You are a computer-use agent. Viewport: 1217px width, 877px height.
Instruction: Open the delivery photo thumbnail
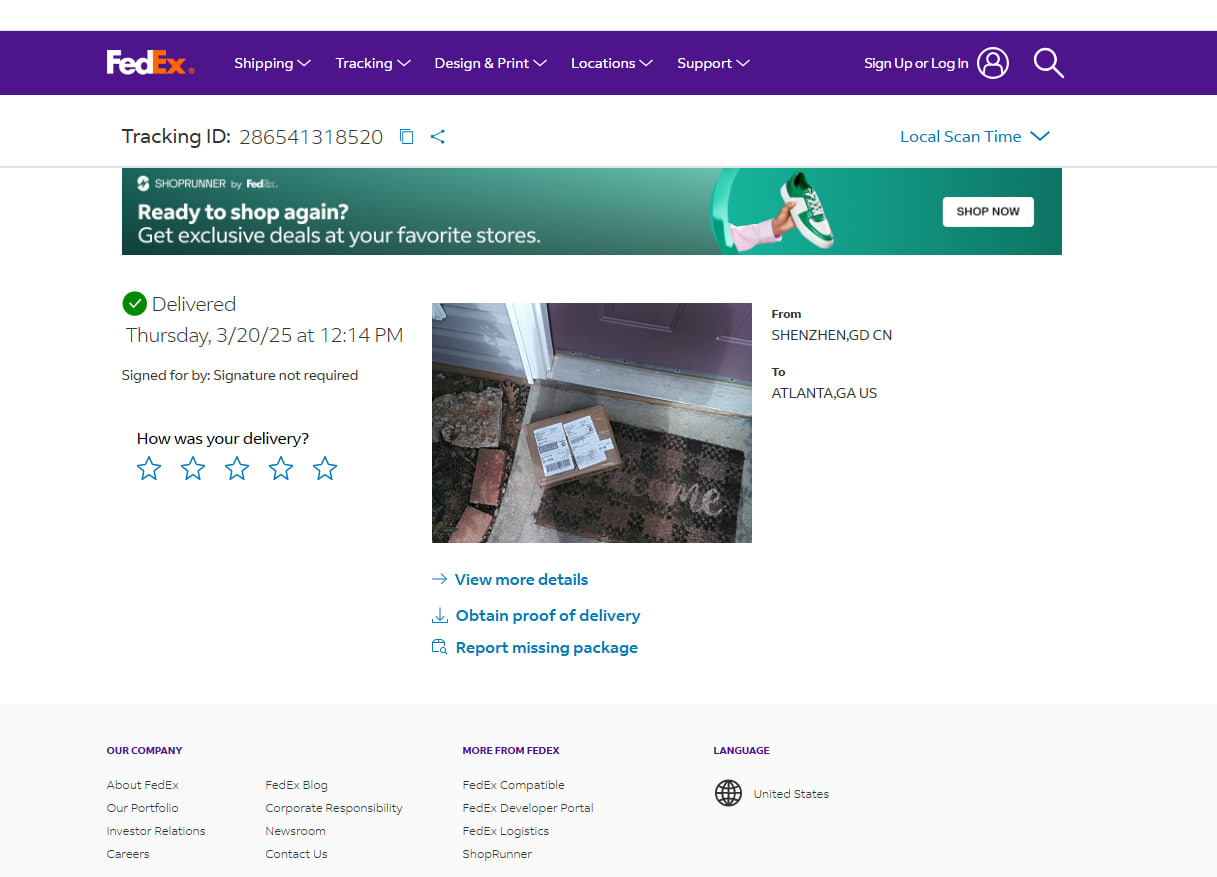(591, 423)
